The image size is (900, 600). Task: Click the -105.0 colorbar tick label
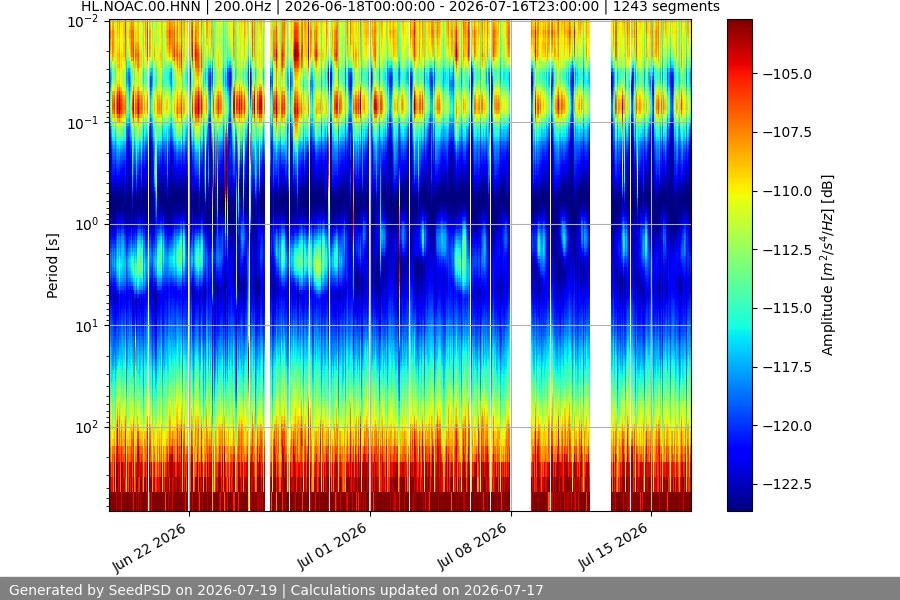788,74
